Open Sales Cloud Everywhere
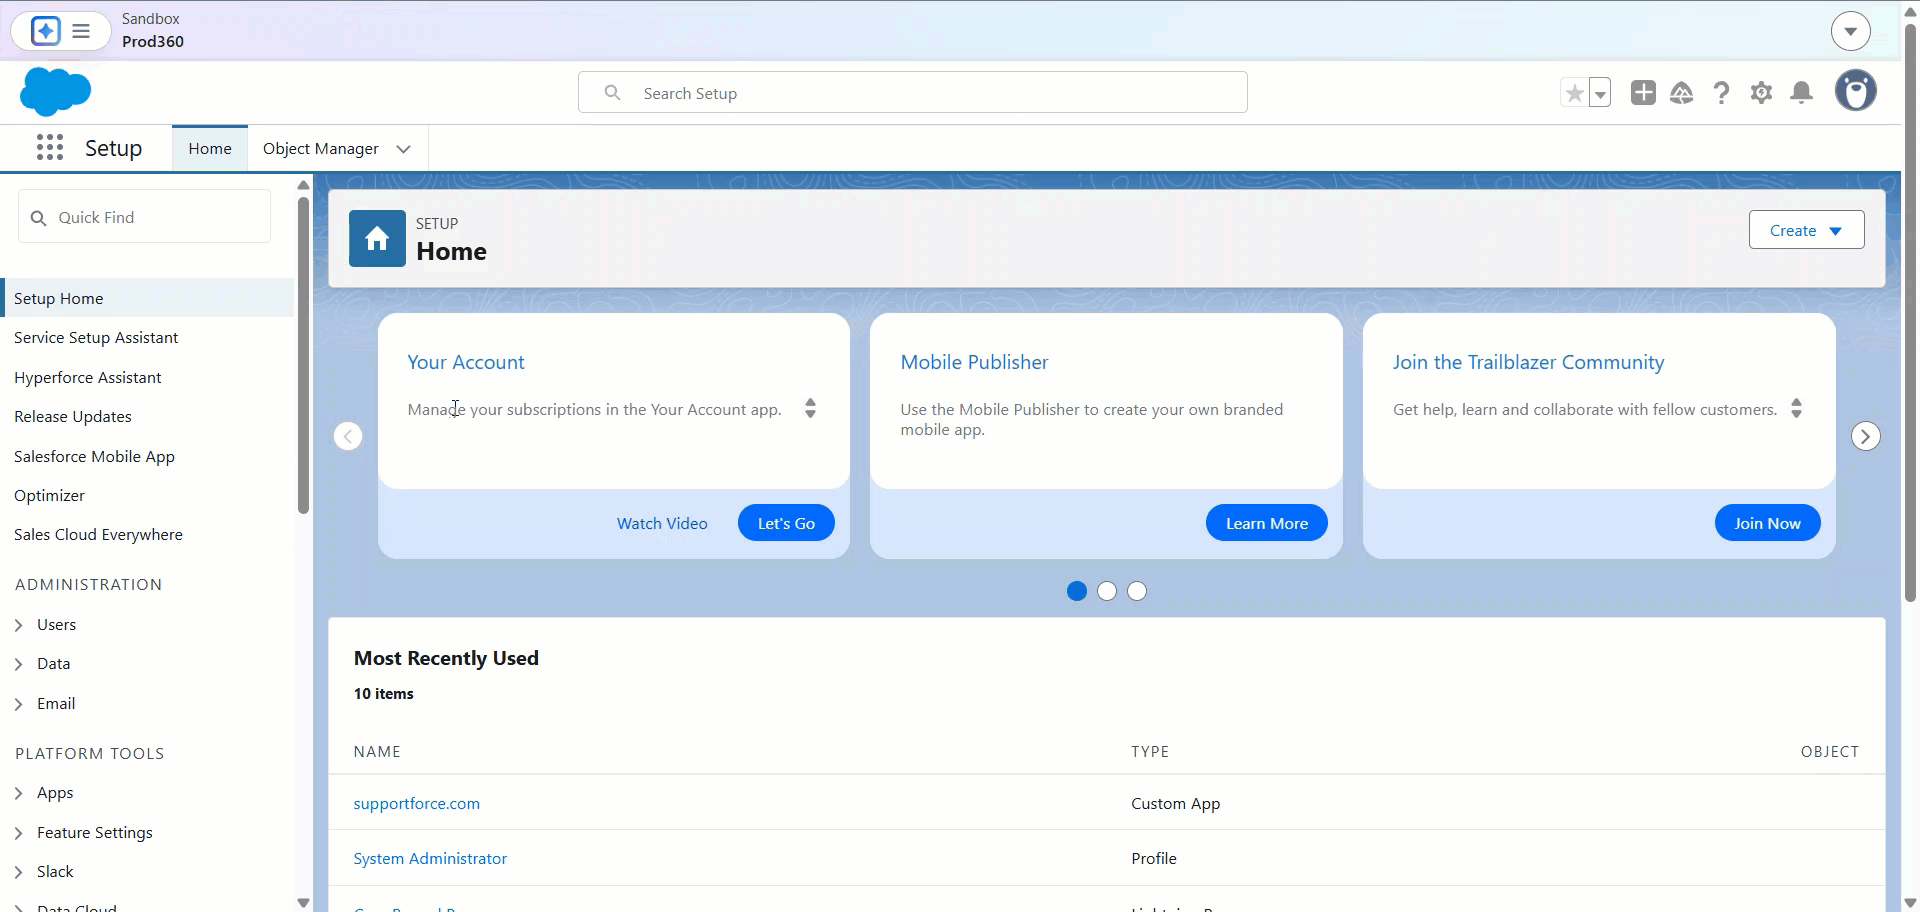Image resolution: width=1920 pixels, height=912 pixels. pos(98,534)
